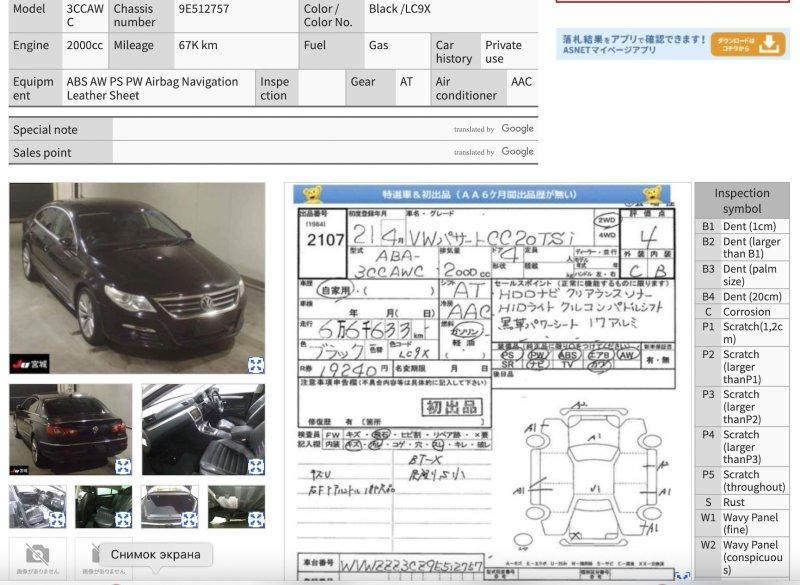The height and width of the screenshot is (585, 800).
Task: Click expand icon on main front car photo
Action: click(255, 365)
